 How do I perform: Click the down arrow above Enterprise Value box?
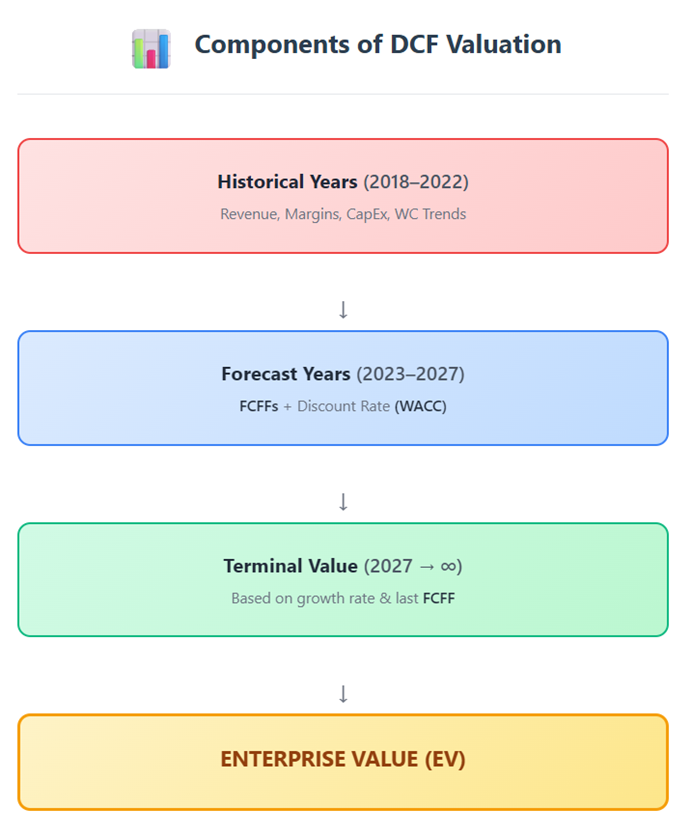343,694
